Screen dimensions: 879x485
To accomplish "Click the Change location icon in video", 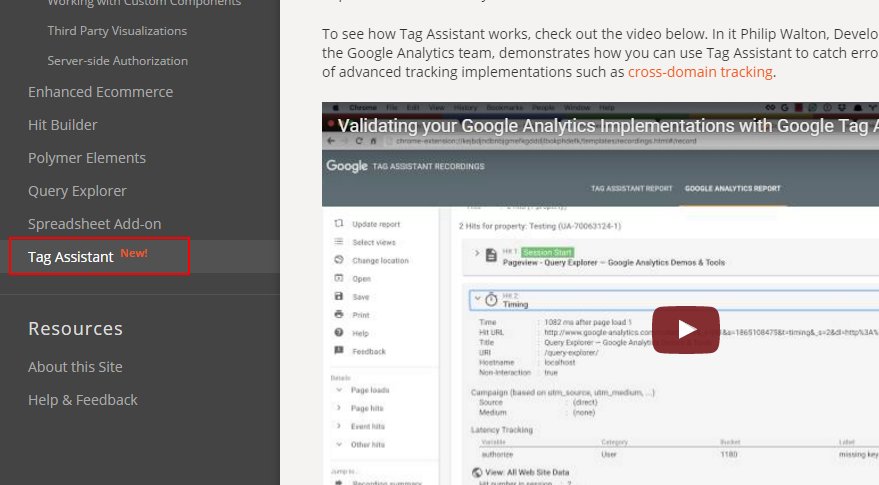I will (x=339, y=260).
